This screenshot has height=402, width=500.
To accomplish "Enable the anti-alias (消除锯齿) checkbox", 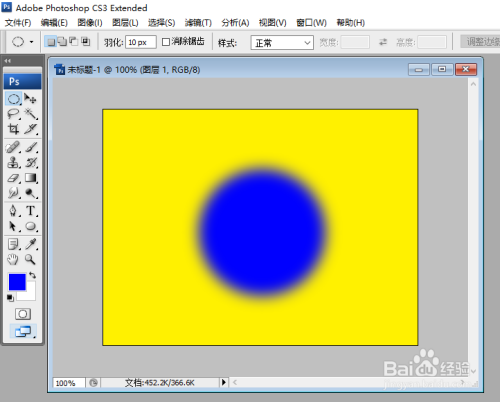I will (x=166, y=42).
